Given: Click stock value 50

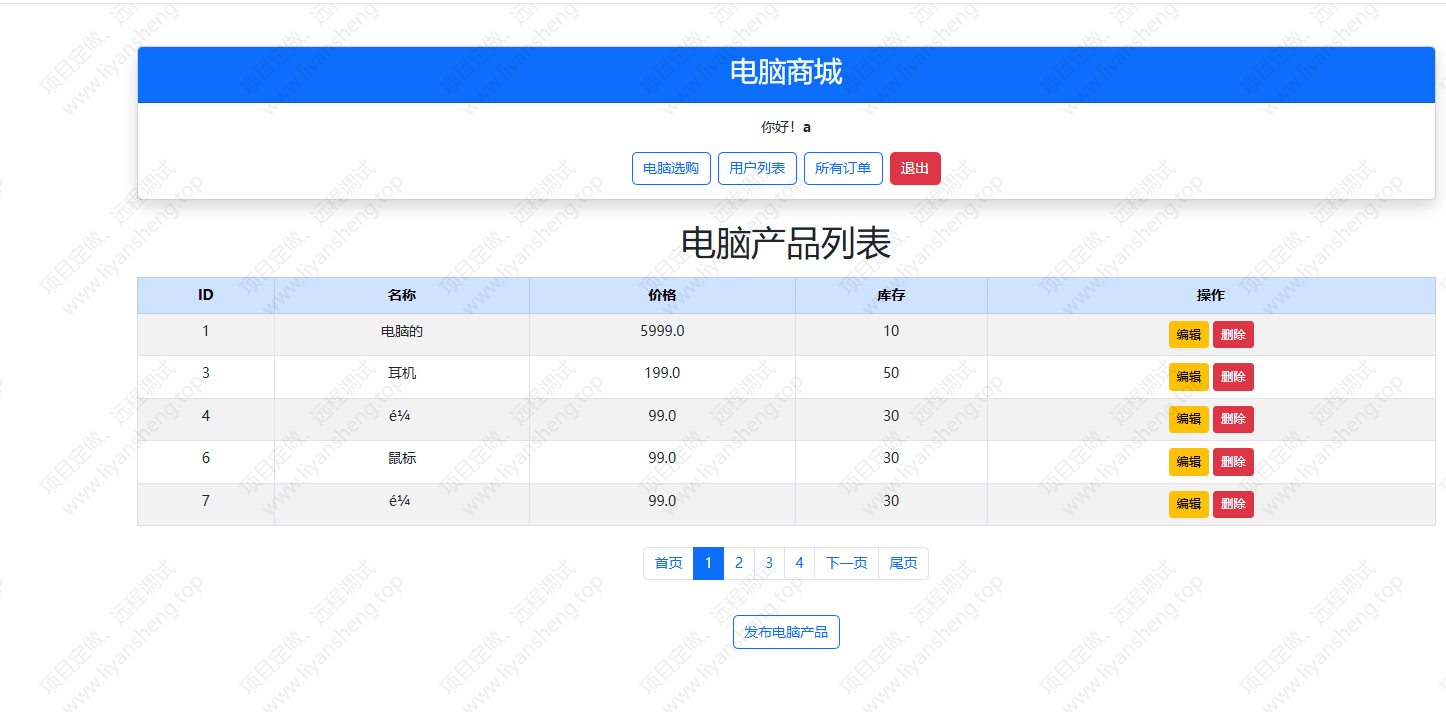Looking at the screenshot, I should pos(891,373).
